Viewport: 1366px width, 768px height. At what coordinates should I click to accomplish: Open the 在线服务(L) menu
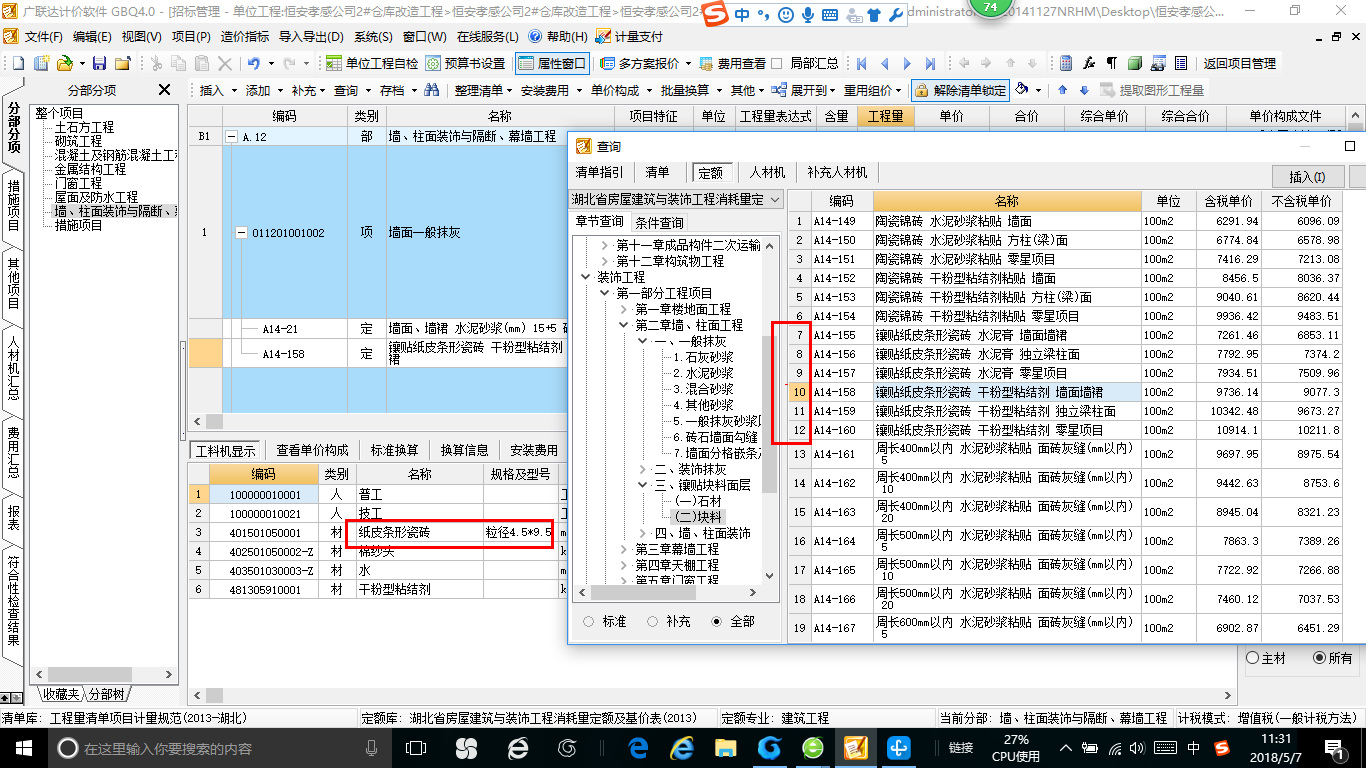click(487, 36)
